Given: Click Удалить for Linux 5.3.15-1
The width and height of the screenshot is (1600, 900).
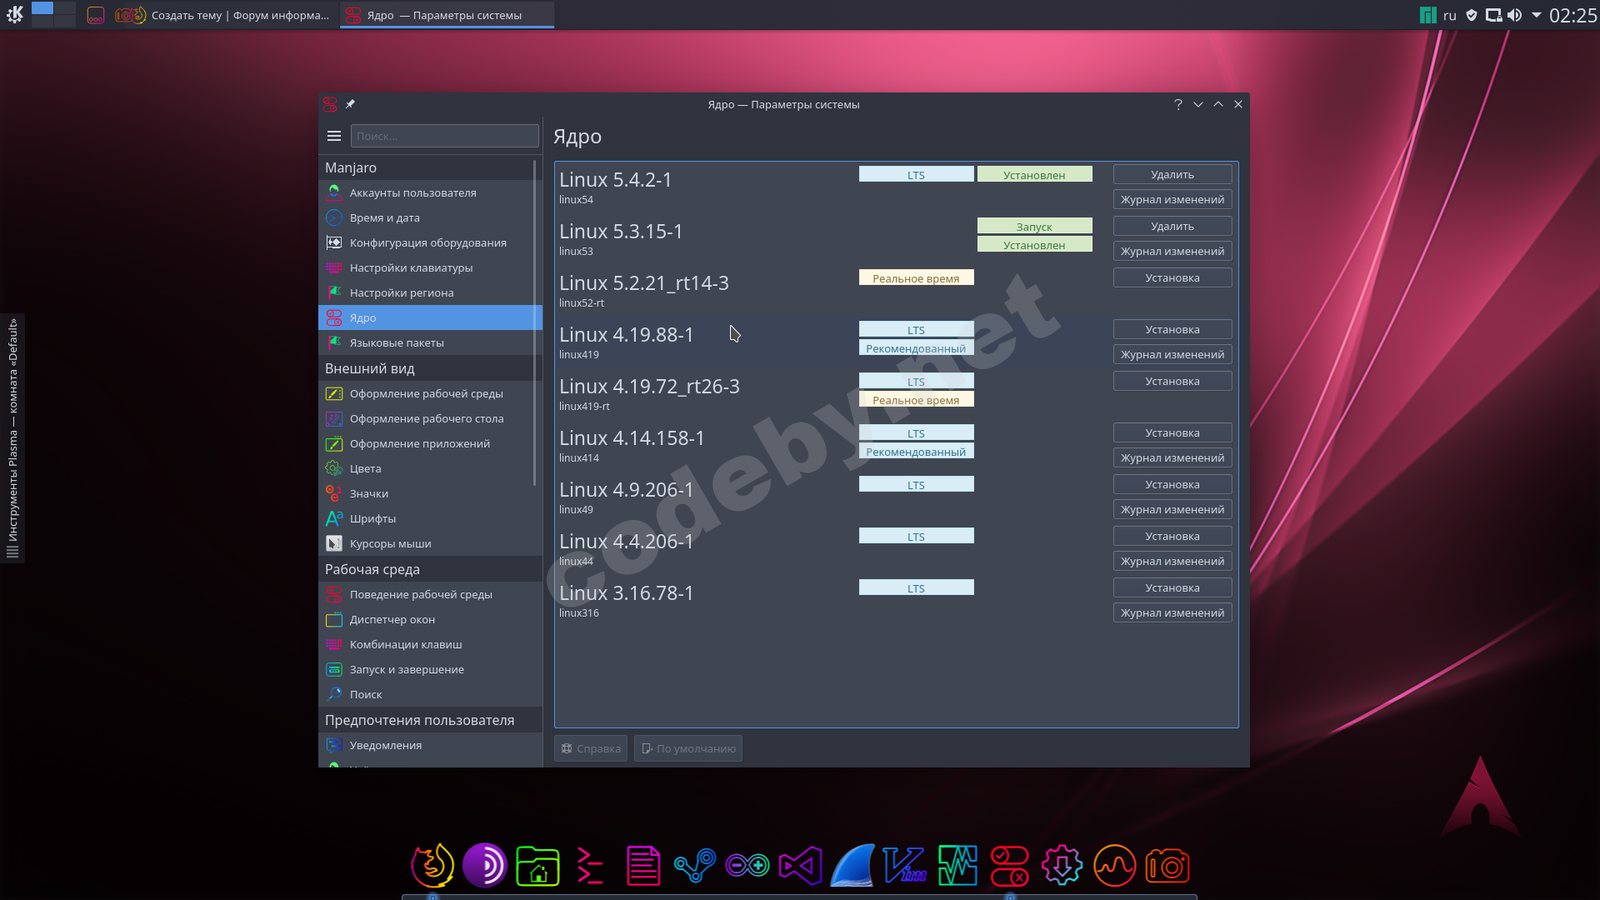Looking at the screenshot, I should [x=1172, y=226].
